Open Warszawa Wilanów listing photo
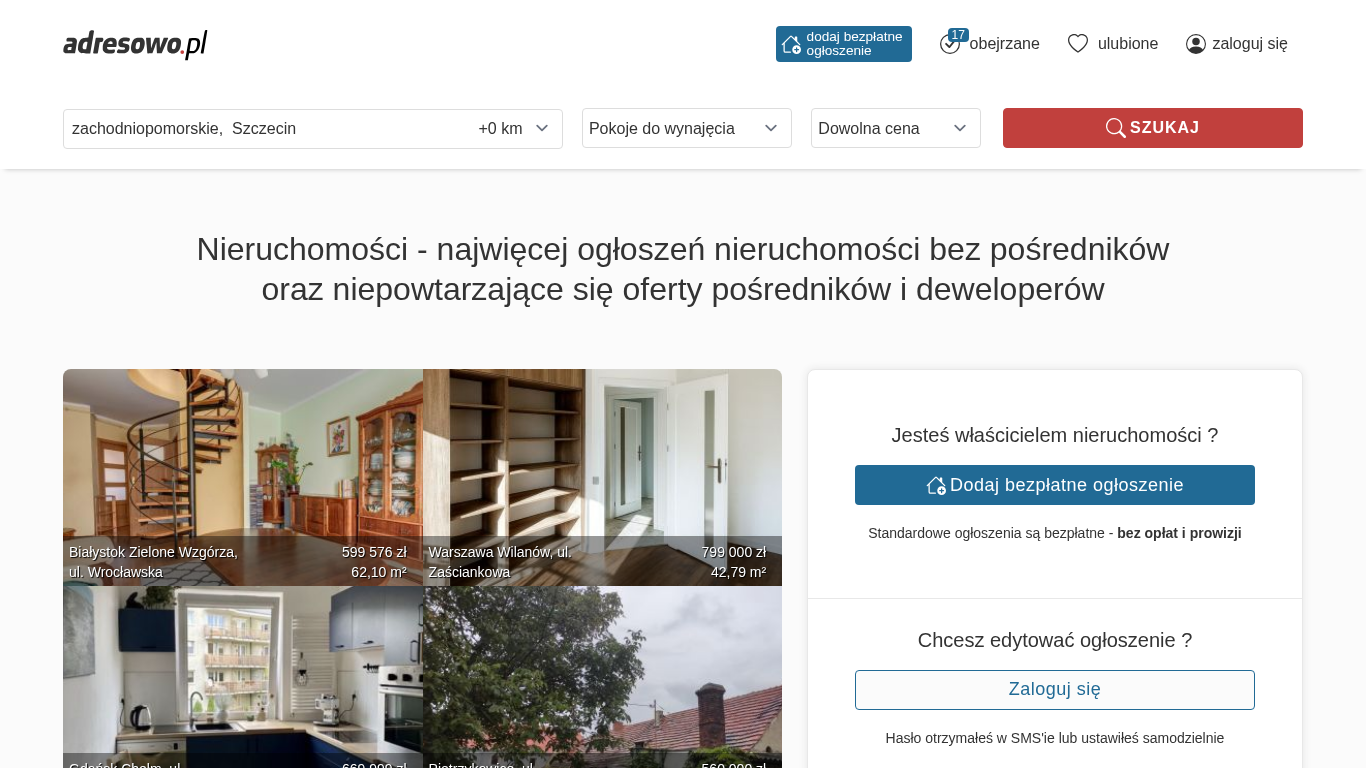Image resolution: width=1366 pixels, height=768 pixels. [x=602, y=460]
